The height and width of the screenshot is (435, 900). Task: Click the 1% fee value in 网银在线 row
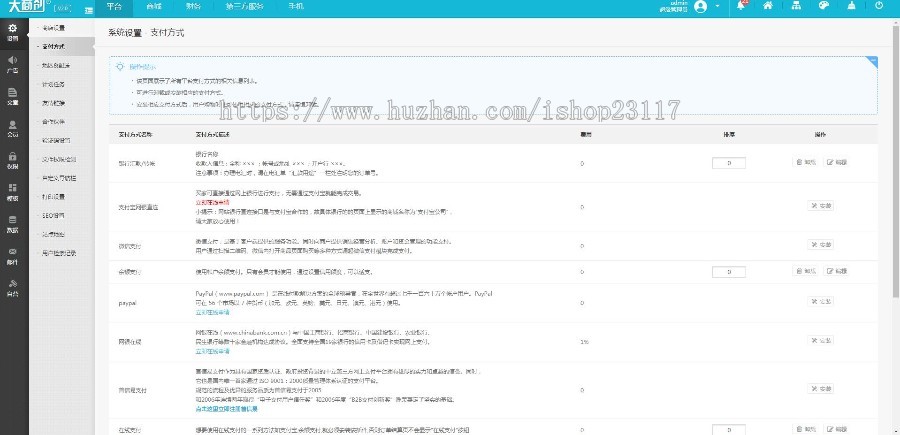point(584,342)
